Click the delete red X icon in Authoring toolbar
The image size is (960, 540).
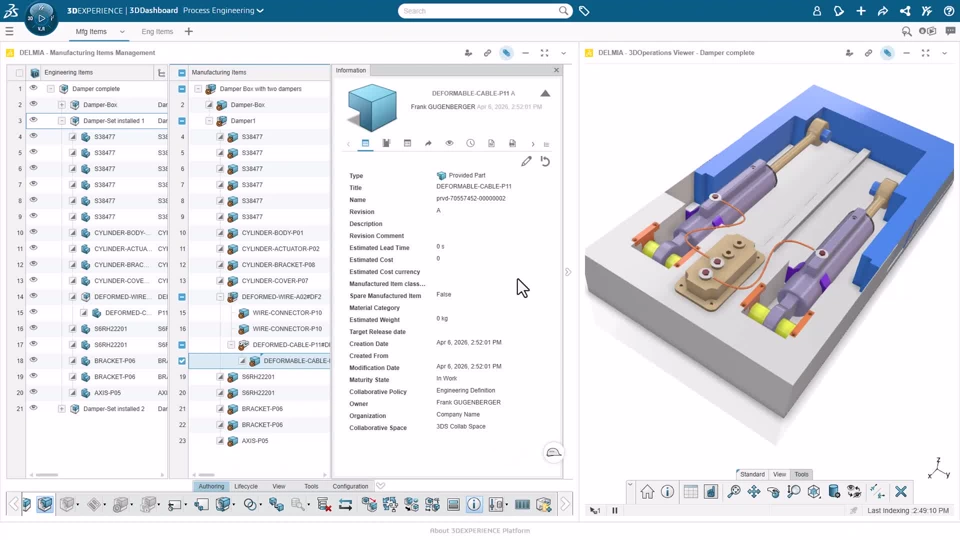pyautogui.click(x=324, y=504)
